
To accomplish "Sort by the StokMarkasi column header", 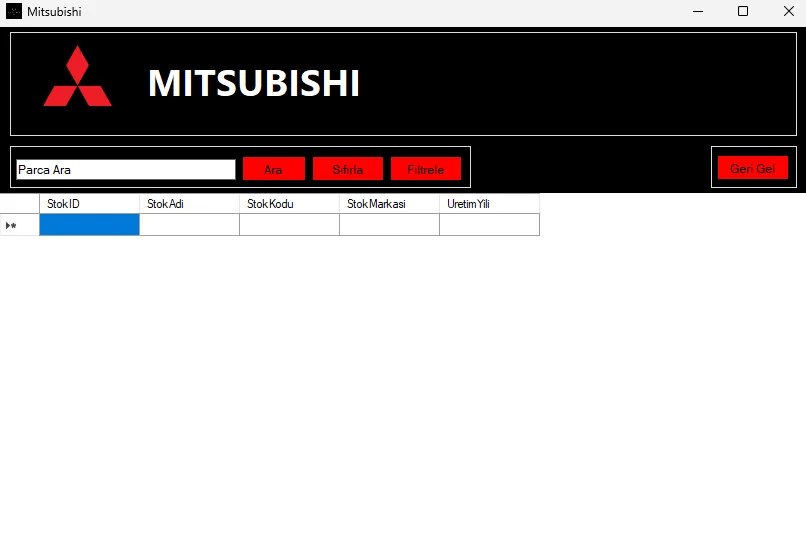I will (389, 204).
